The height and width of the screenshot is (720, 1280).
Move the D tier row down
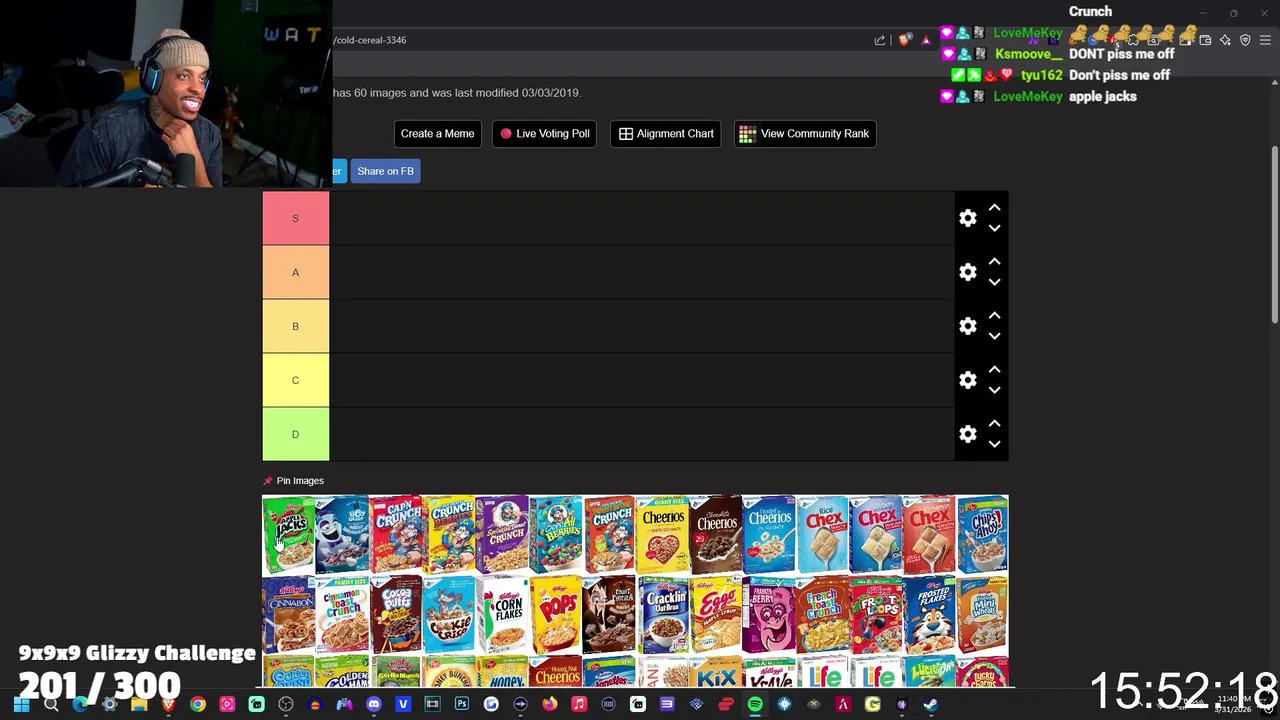point(994,444)
